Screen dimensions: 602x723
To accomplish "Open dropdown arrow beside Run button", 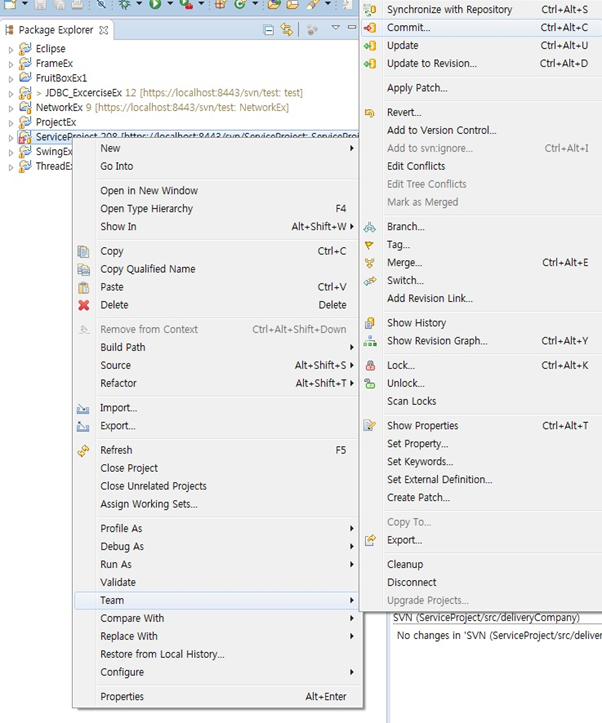I will (x=170, y=4).
